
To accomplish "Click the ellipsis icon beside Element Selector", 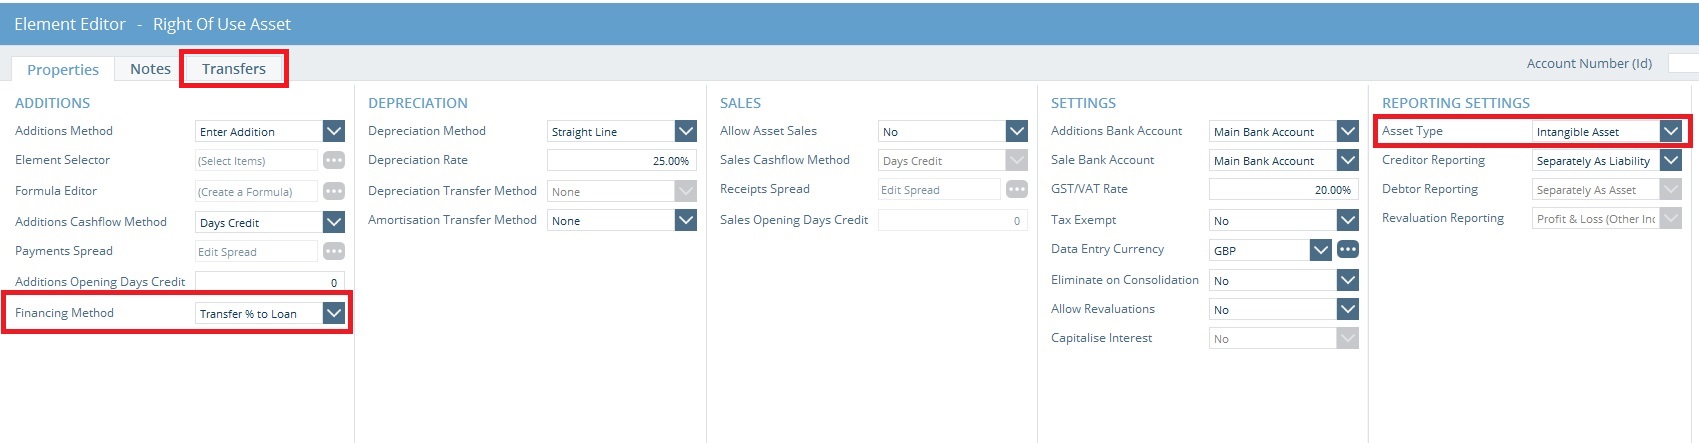I will click(x=334, y=160).
